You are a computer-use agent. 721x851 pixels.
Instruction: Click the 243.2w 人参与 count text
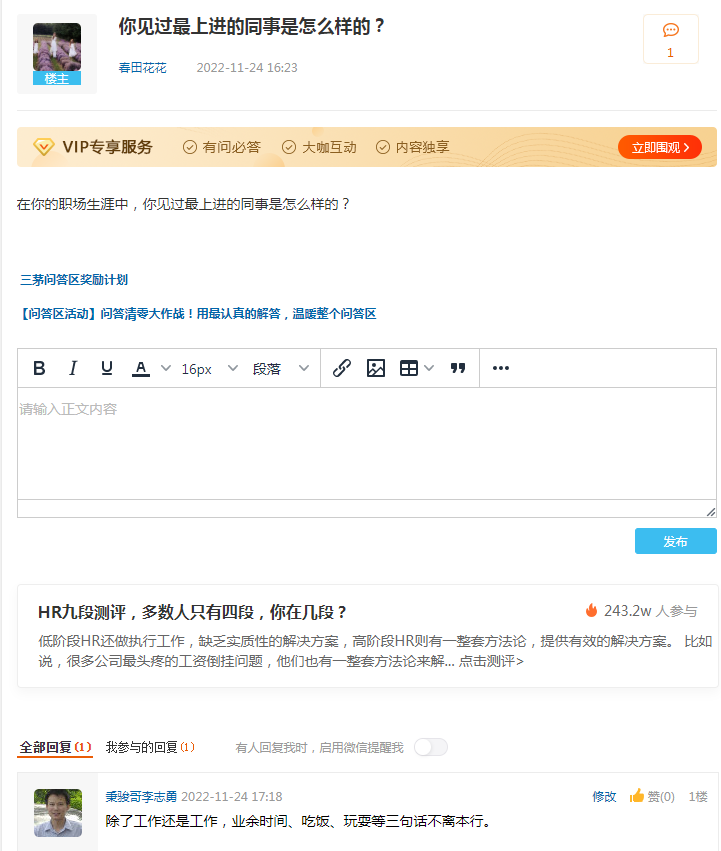pos(650,611)
